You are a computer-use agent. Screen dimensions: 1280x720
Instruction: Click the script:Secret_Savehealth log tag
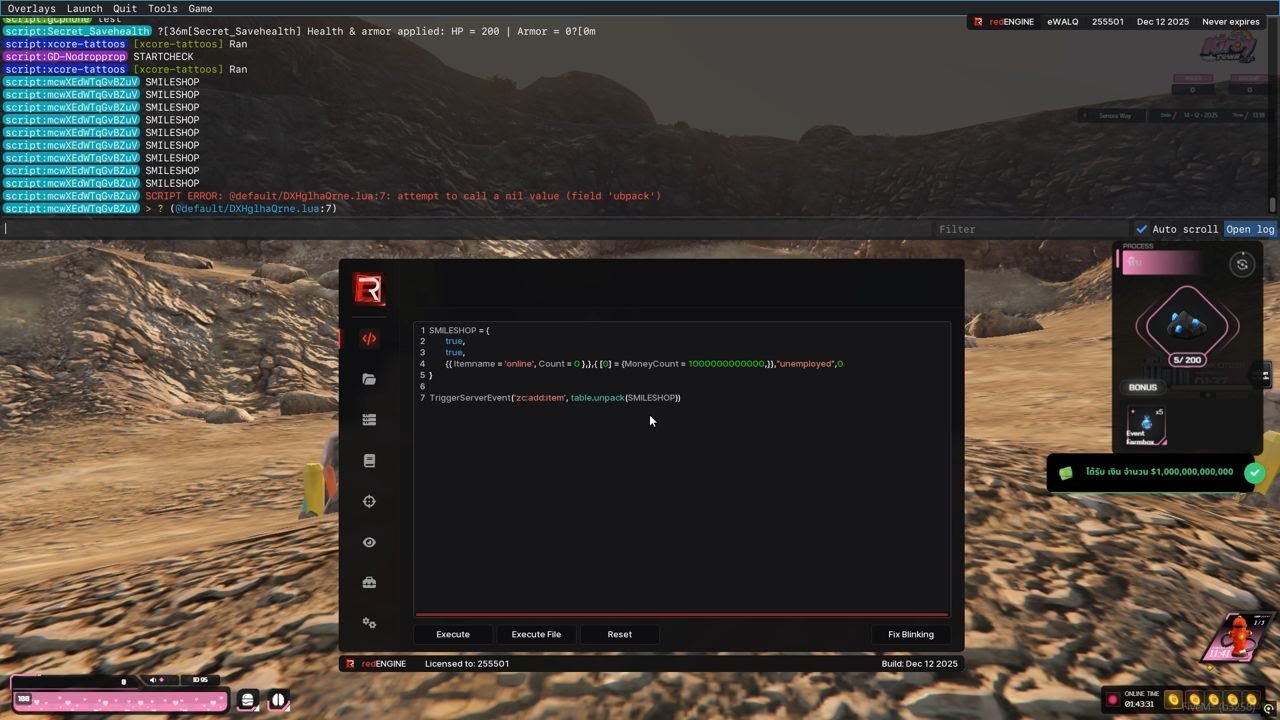[77, 31]
